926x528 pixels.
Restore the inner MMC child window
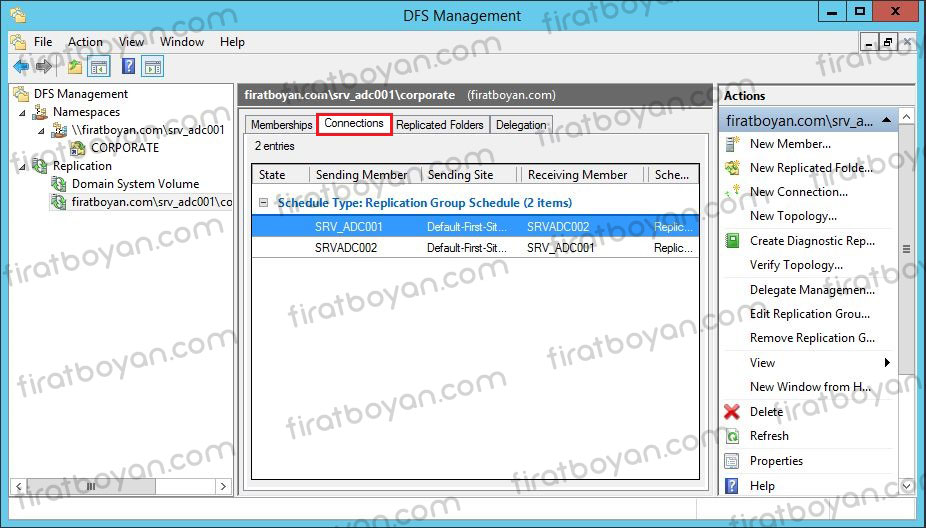(x=887, y=42)
